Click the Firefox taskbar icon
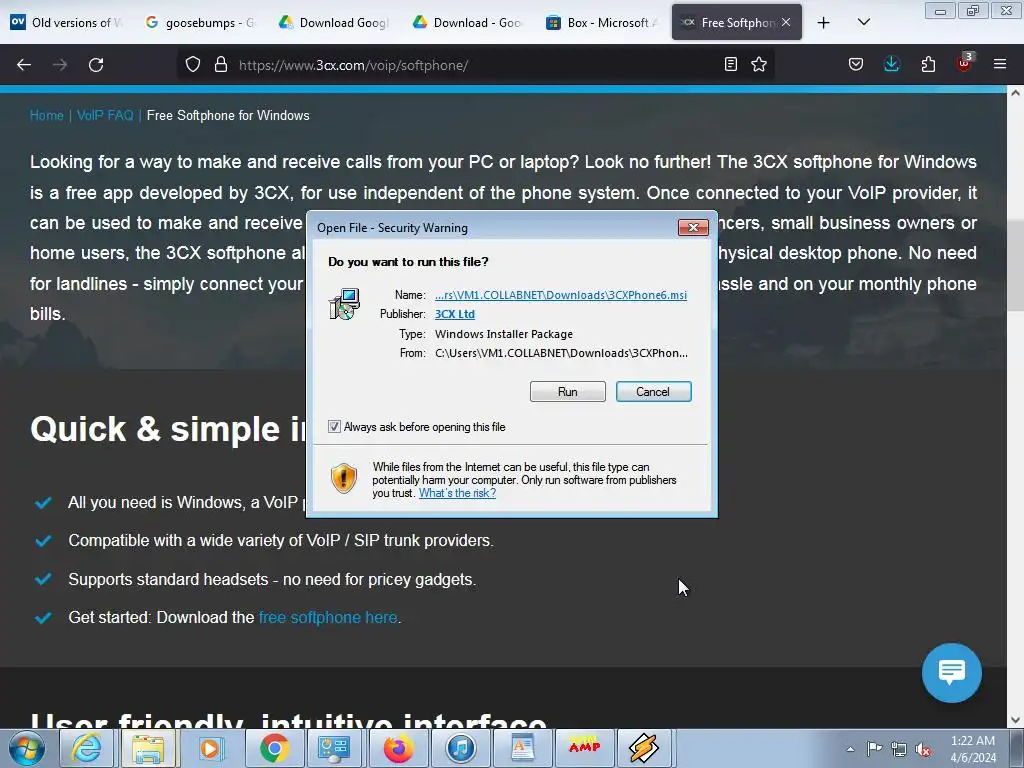The image size is (1024, 768). (x=398, y=748)
